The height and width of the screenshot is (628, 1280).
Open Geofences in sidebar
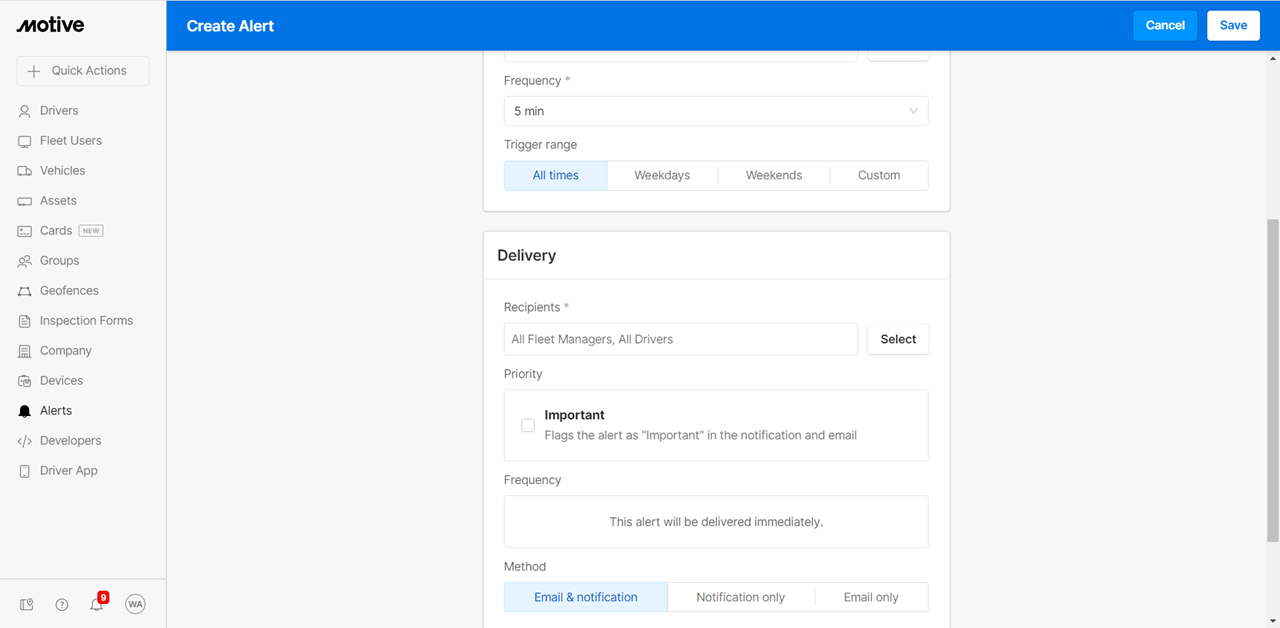point(69,291)
